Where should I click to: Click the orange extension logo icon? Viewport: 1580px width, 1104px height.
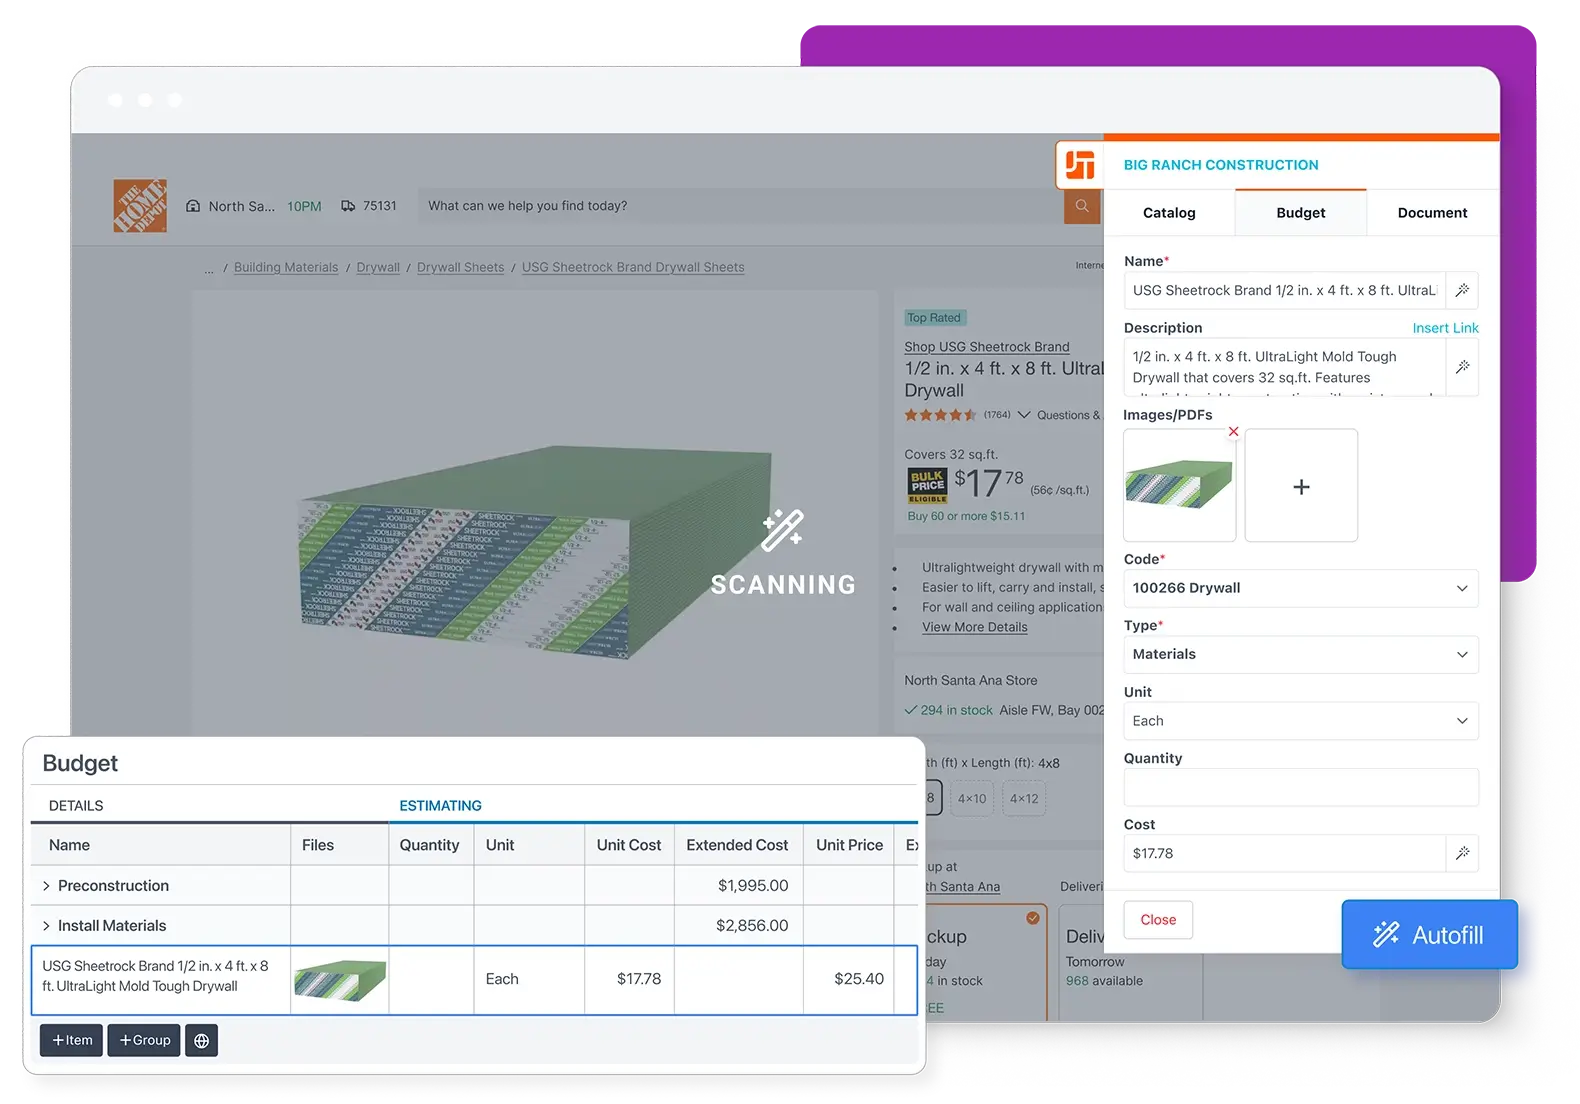point(1080,165)
